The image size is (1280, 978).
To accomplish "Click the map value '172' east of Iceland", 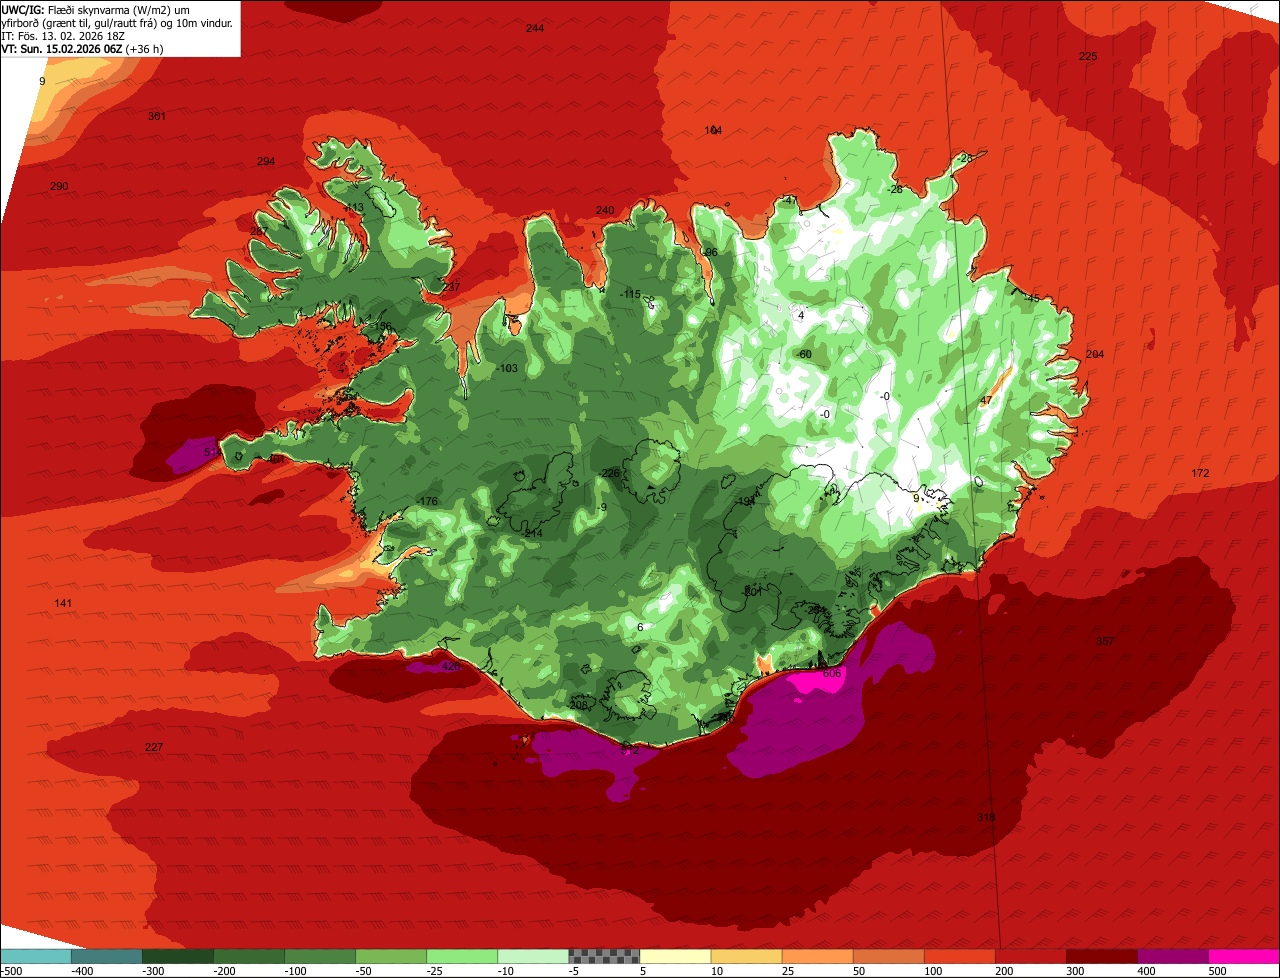I will click(x=1201, y=473).
